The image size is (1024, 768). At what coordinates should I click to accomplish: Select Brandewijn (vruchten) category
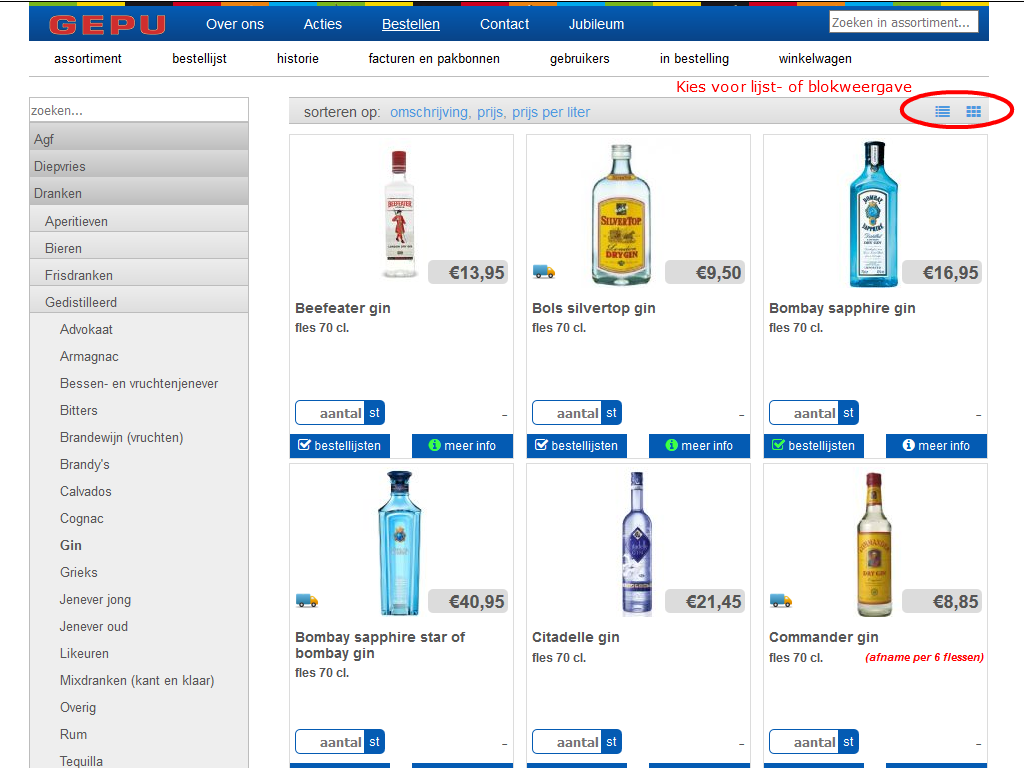click(x=121, y=438)
